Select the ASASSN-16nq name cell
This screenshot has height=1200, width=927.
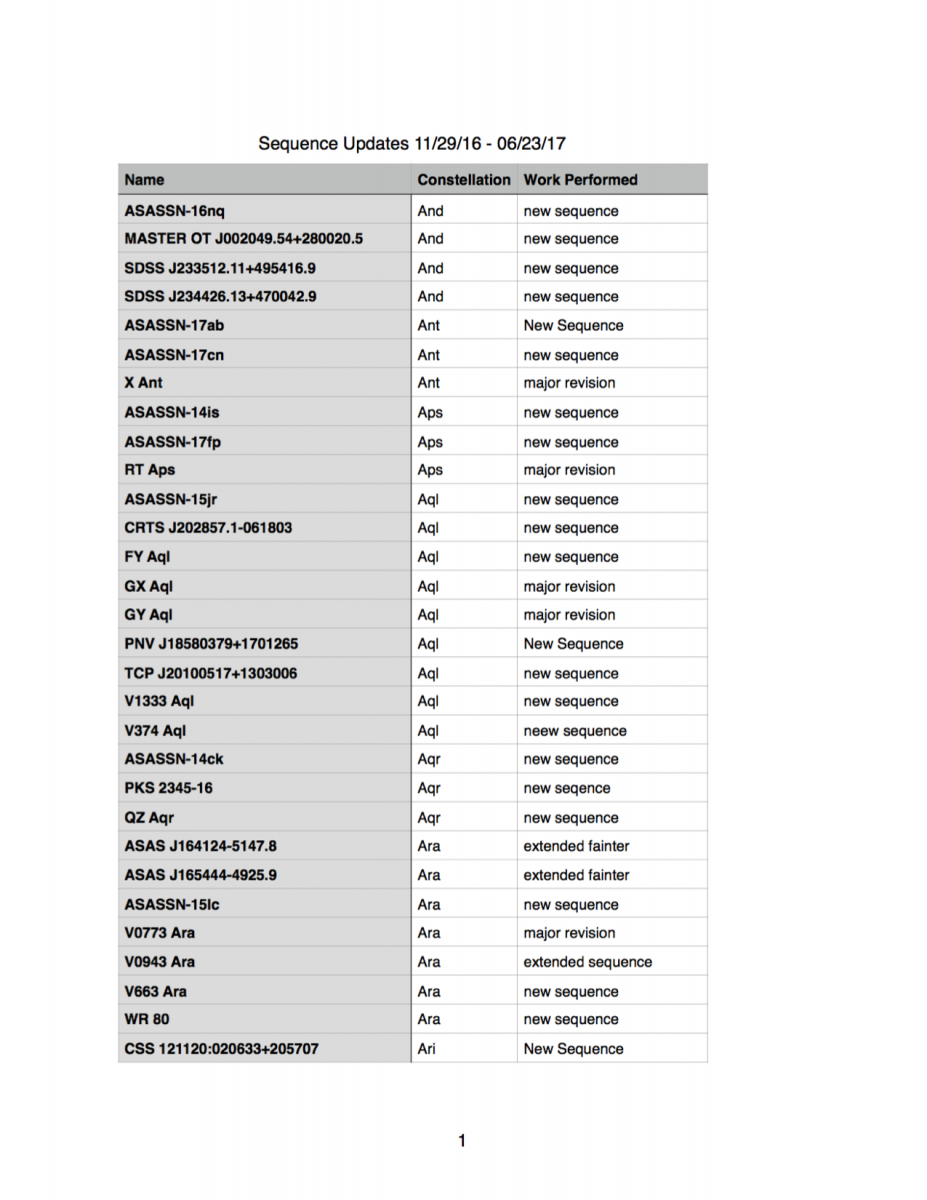point(174,211)
